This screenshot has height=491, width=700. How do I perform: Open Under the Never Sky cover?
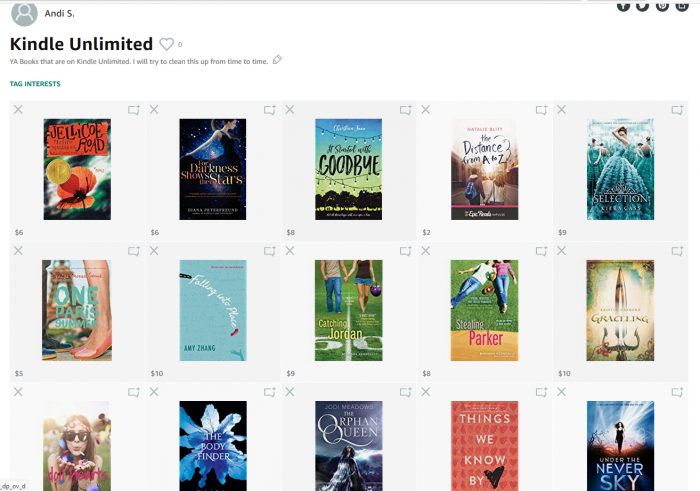620,445
